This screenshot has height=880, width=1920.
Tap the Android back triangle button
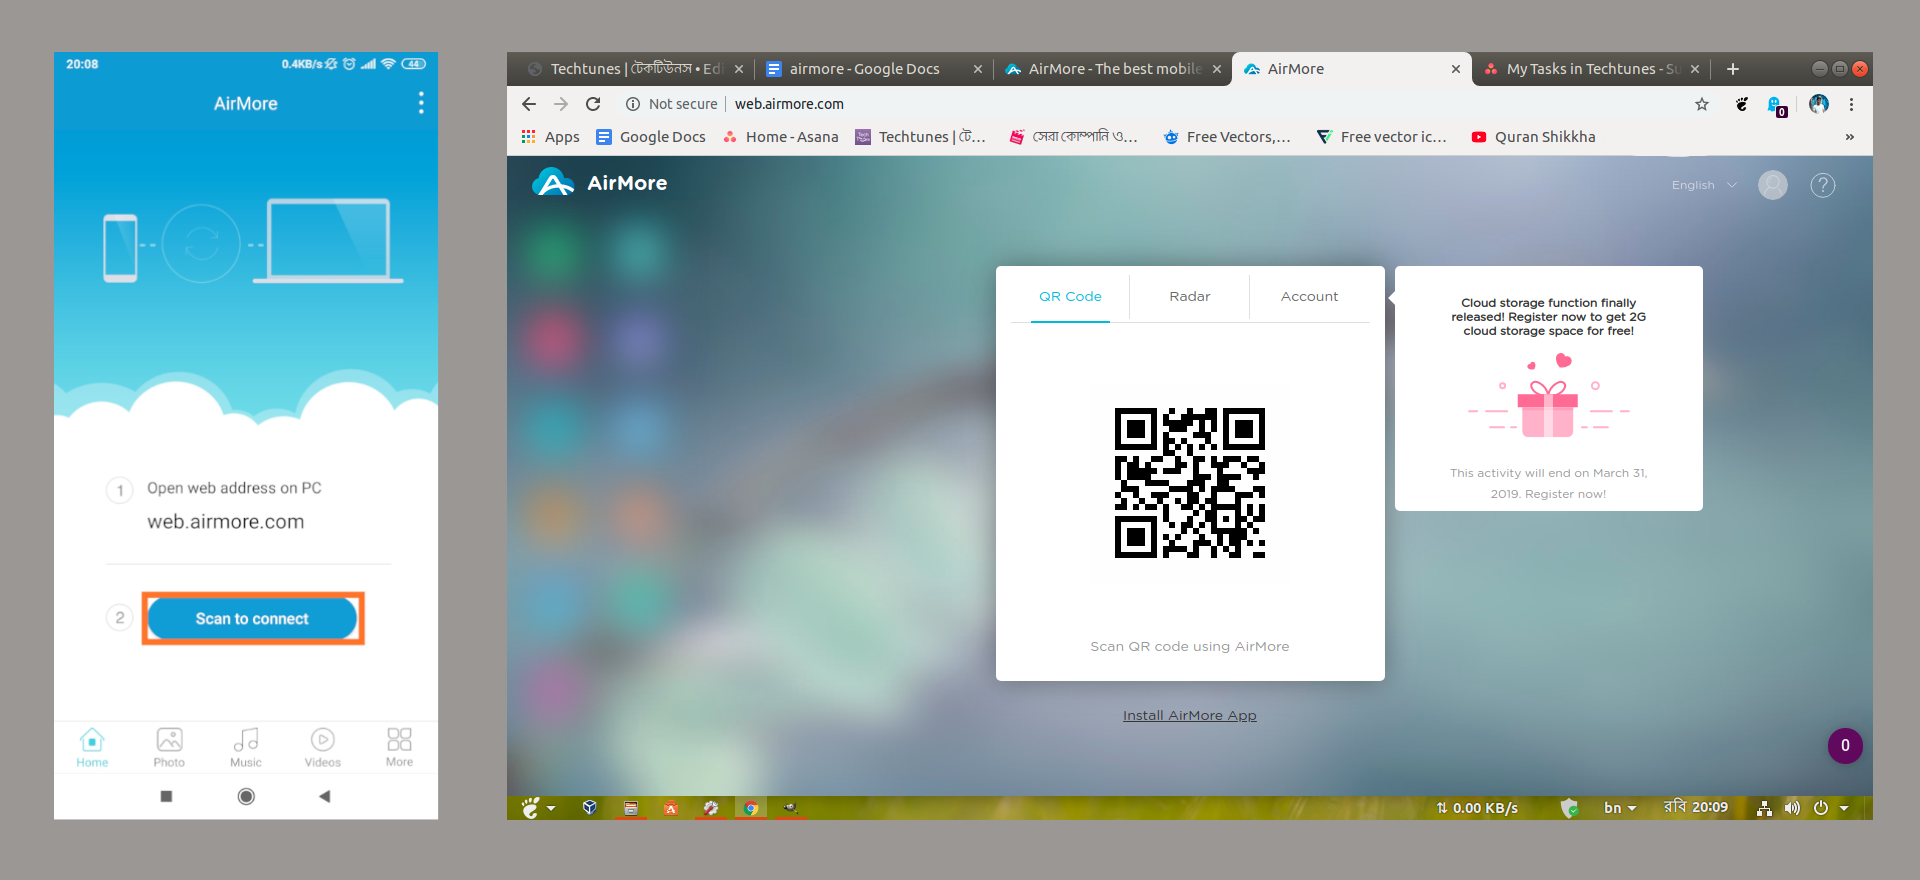[x=324, y=797]
